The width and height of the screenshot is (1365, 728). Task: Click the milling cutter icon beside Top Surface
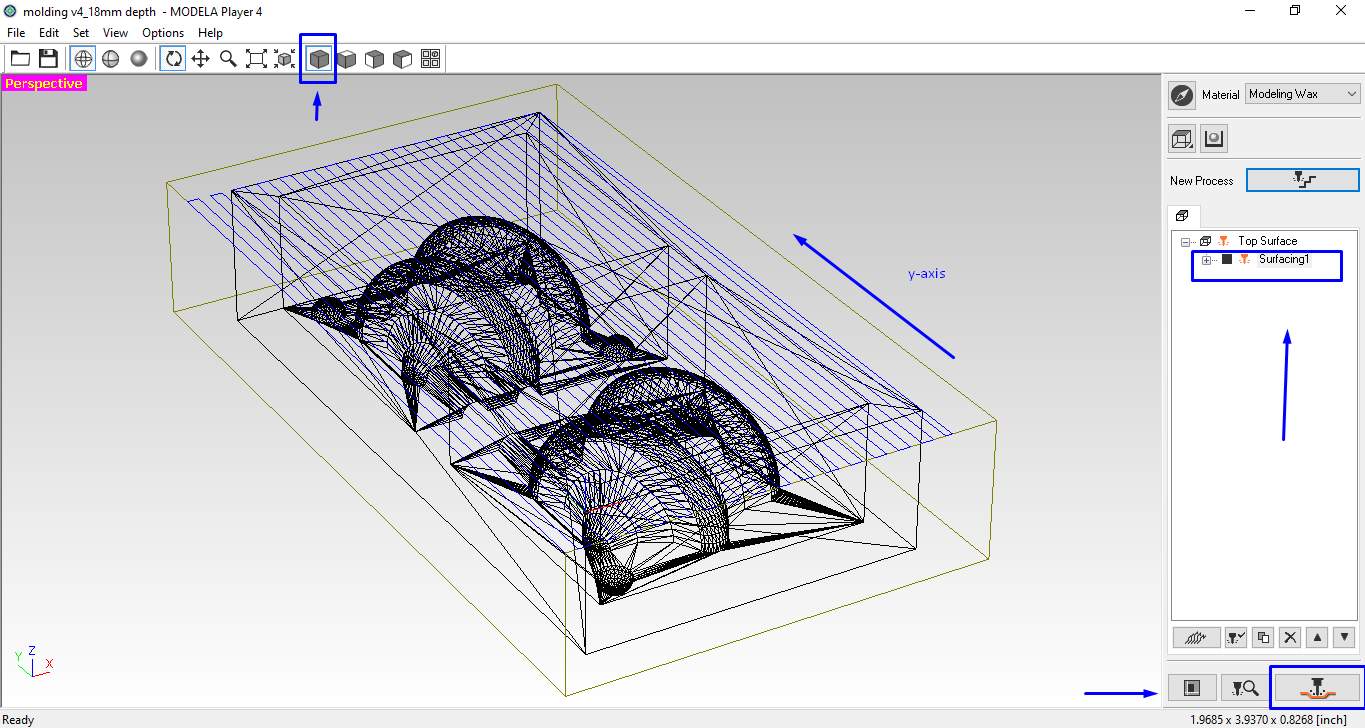point(1224,241)
